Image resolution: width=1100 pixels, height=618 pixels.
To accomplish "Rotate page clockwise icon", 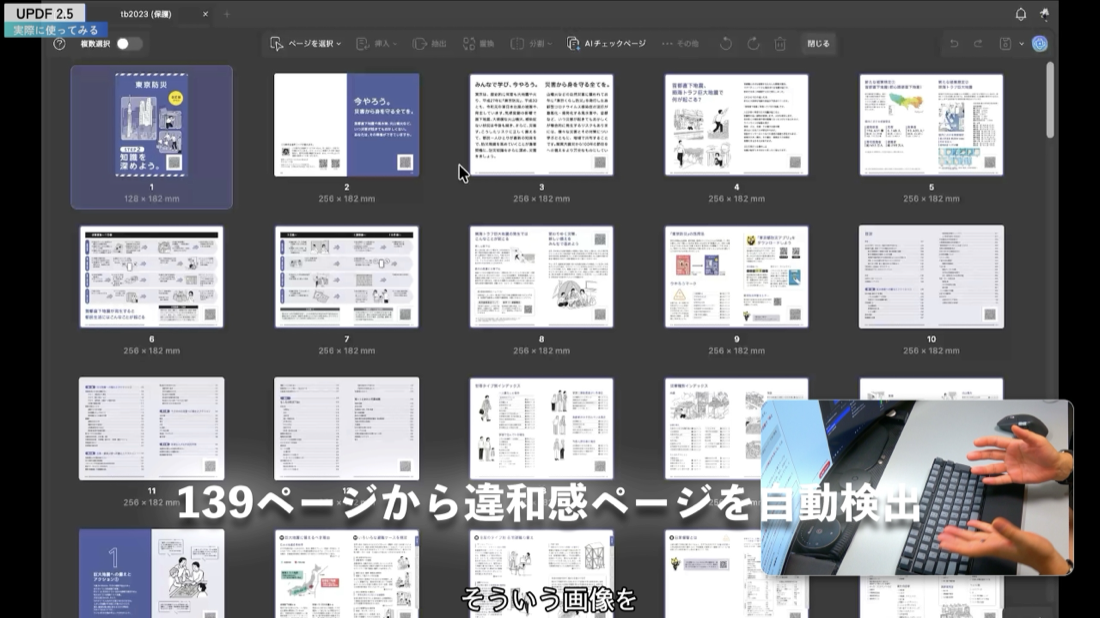I will (753, 43).
